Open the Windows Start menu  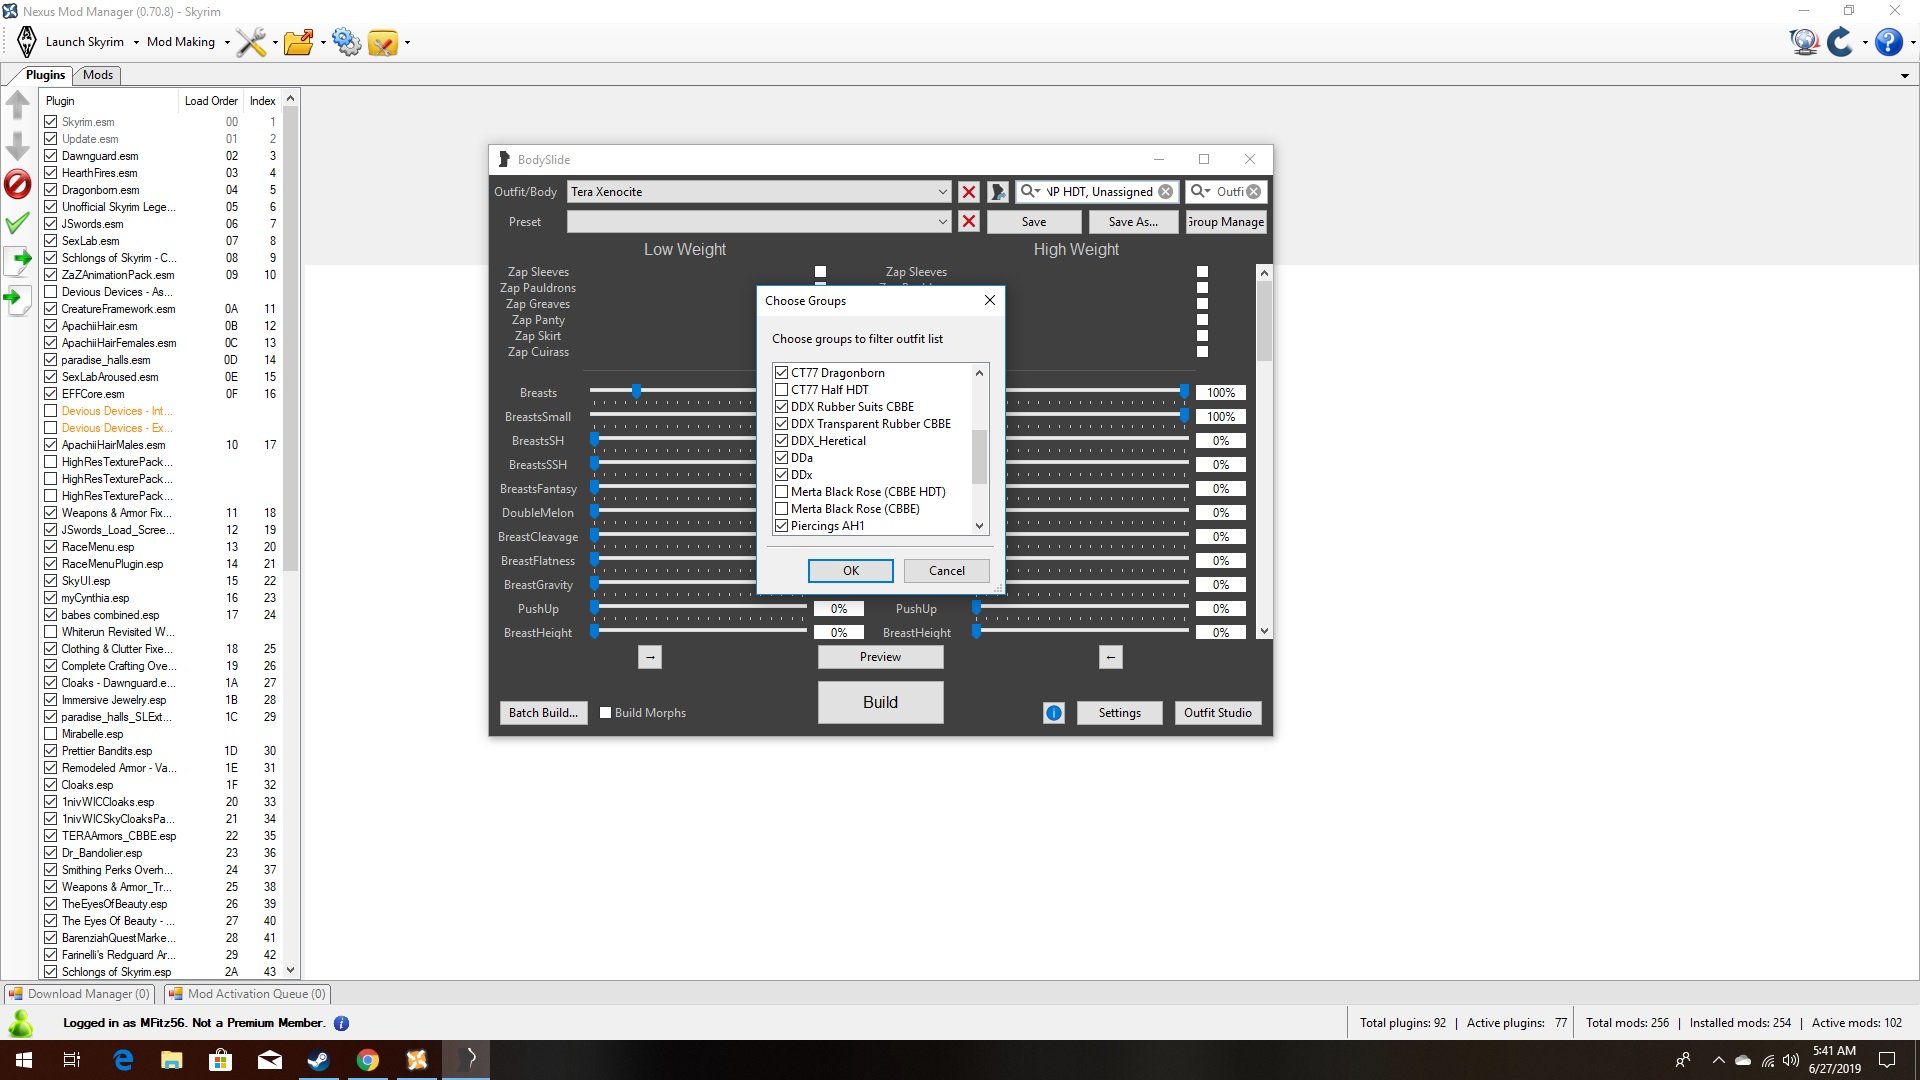coord(24,1060)
